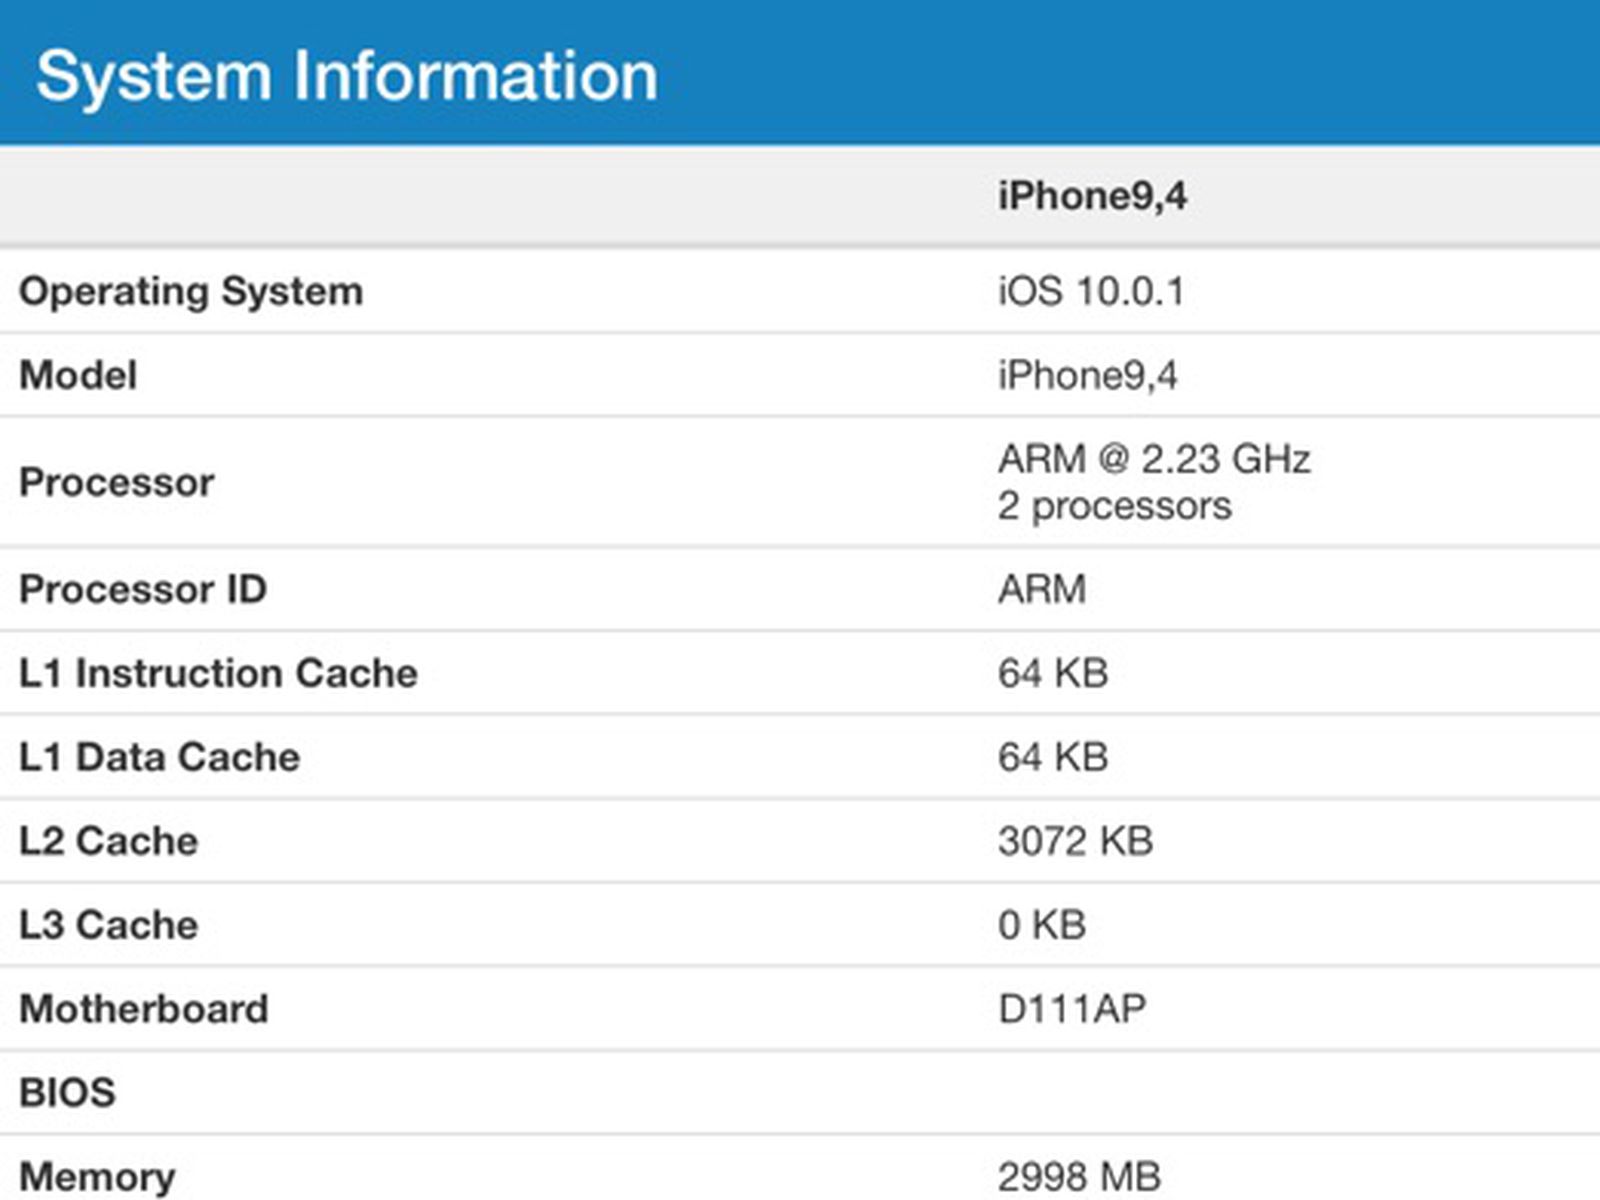The image size is (1600, 1200).
Task: Click the L1 Instruction Cache label
Action: tap(218, 674)
